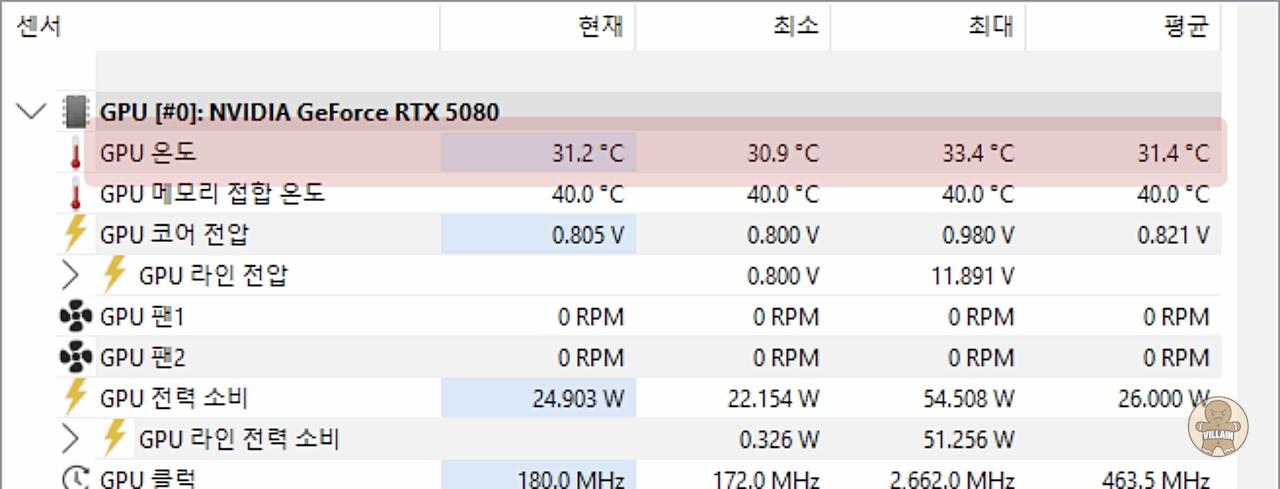Click the minimum power value 22.154 W
Image resolution: width=1280 pixels, height=489 pixels.
pyautogui.click(x=773, y=399)
